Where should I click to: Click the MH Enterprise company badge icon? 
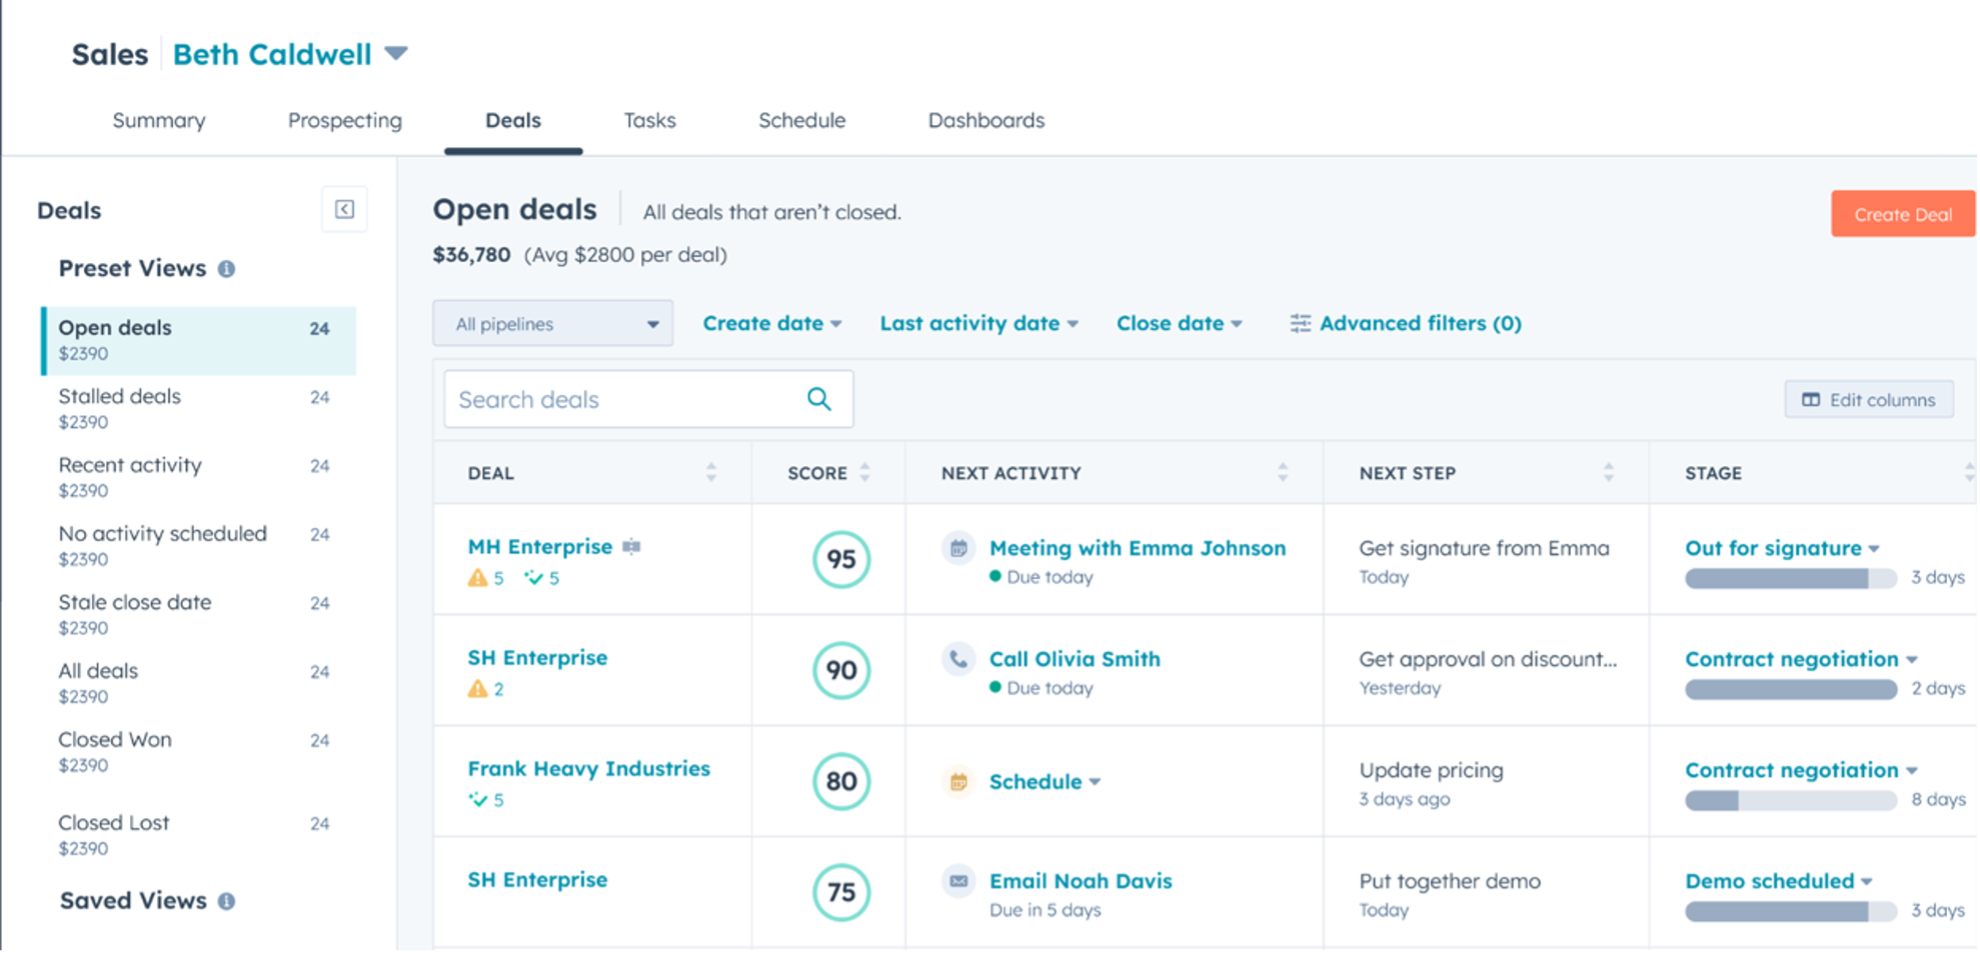tap(631, 546)
